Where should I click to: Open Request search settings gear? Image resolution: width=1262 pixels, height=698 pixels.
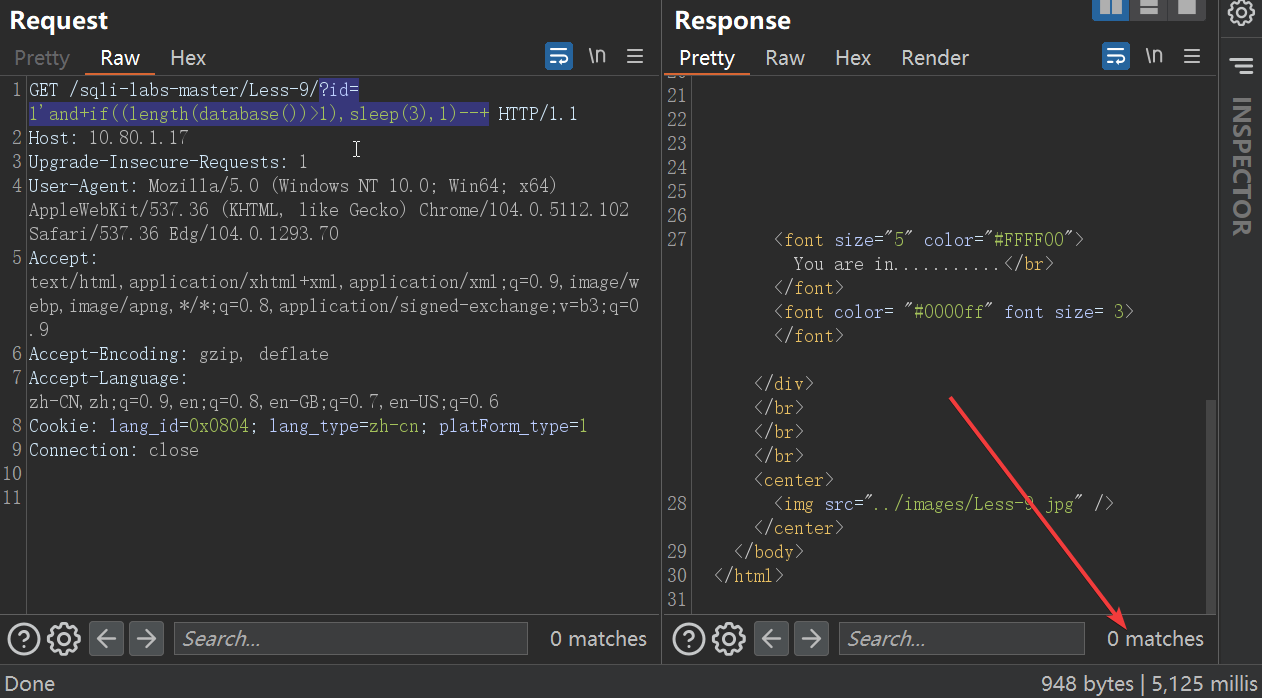tap(63, 638)
